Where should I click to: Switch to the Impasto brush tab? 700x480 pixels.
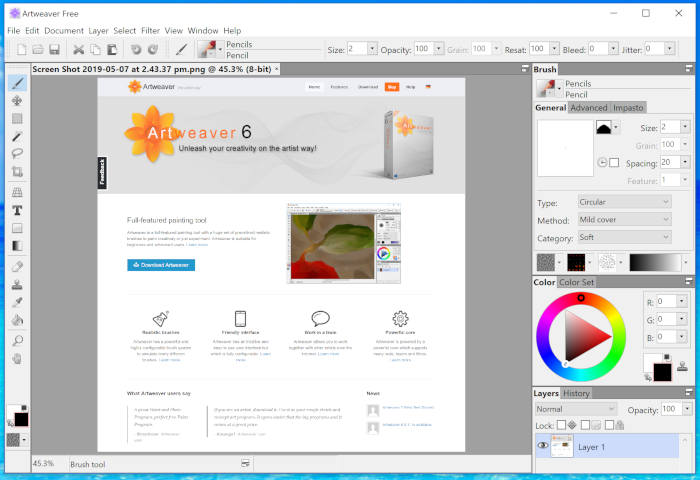tap(628, 108)
